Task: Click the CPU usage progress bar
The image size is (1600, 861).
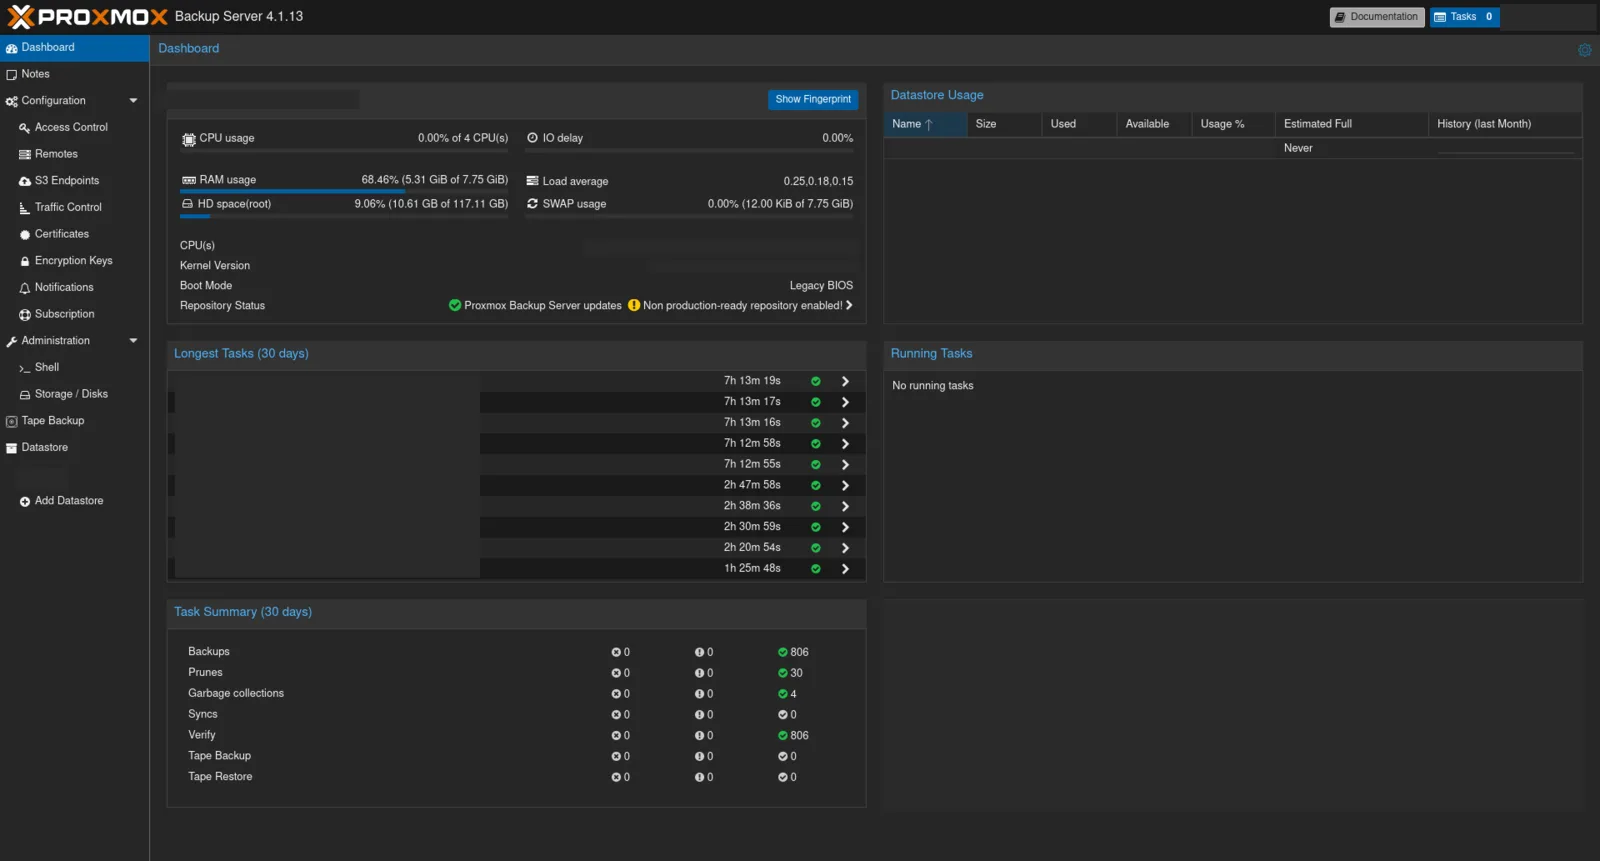Action: 345,150
